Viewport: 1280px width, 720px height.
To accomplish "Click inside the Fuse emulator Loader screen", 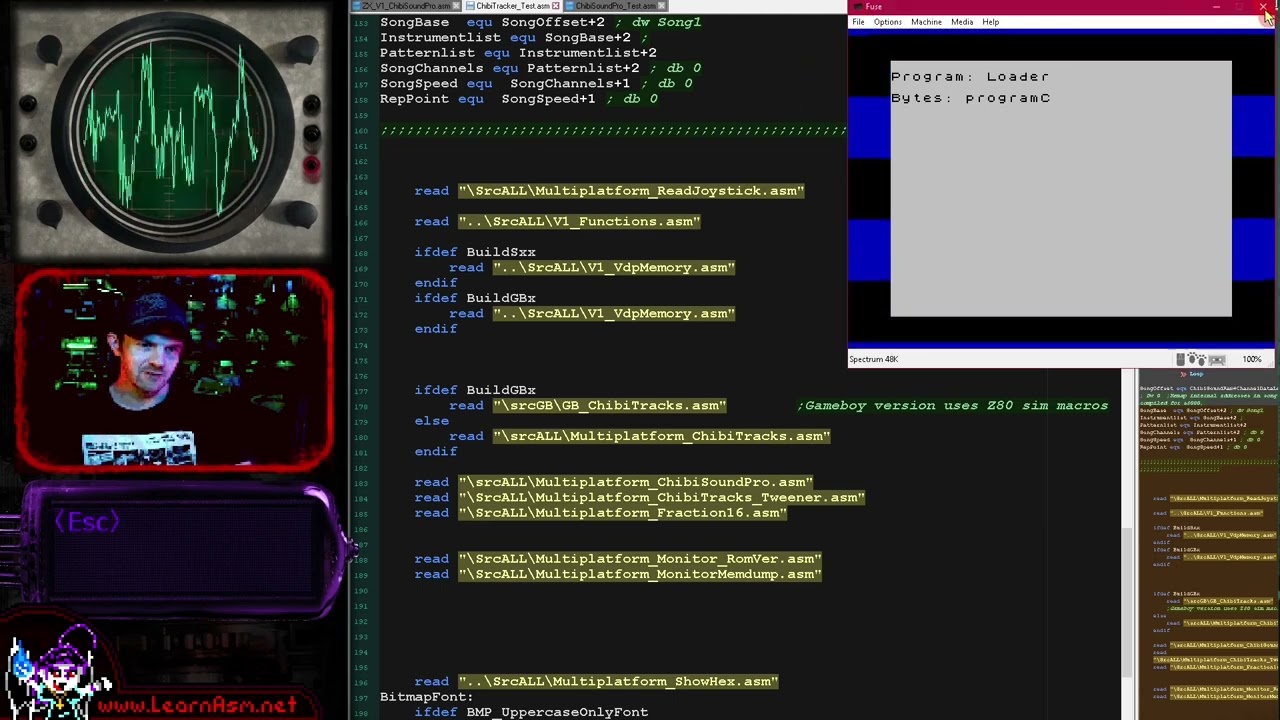I will click(1060, 190).
